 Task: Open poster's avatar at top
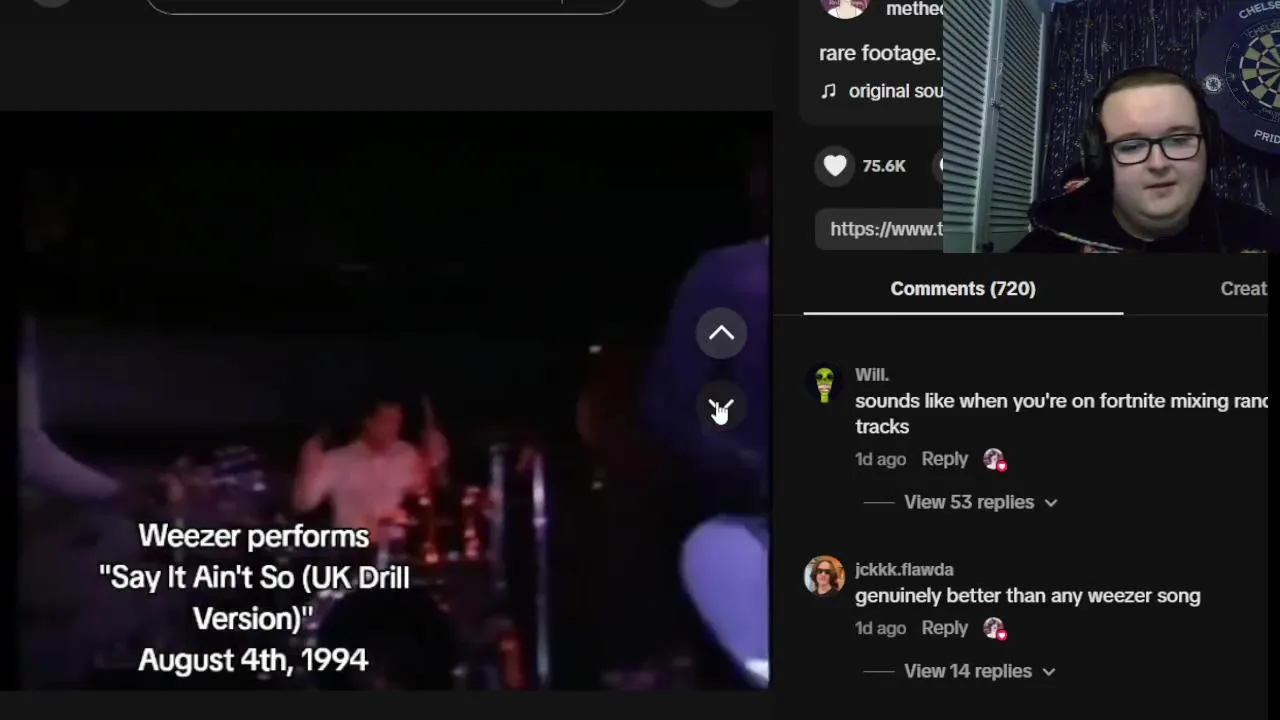point(845,6)
